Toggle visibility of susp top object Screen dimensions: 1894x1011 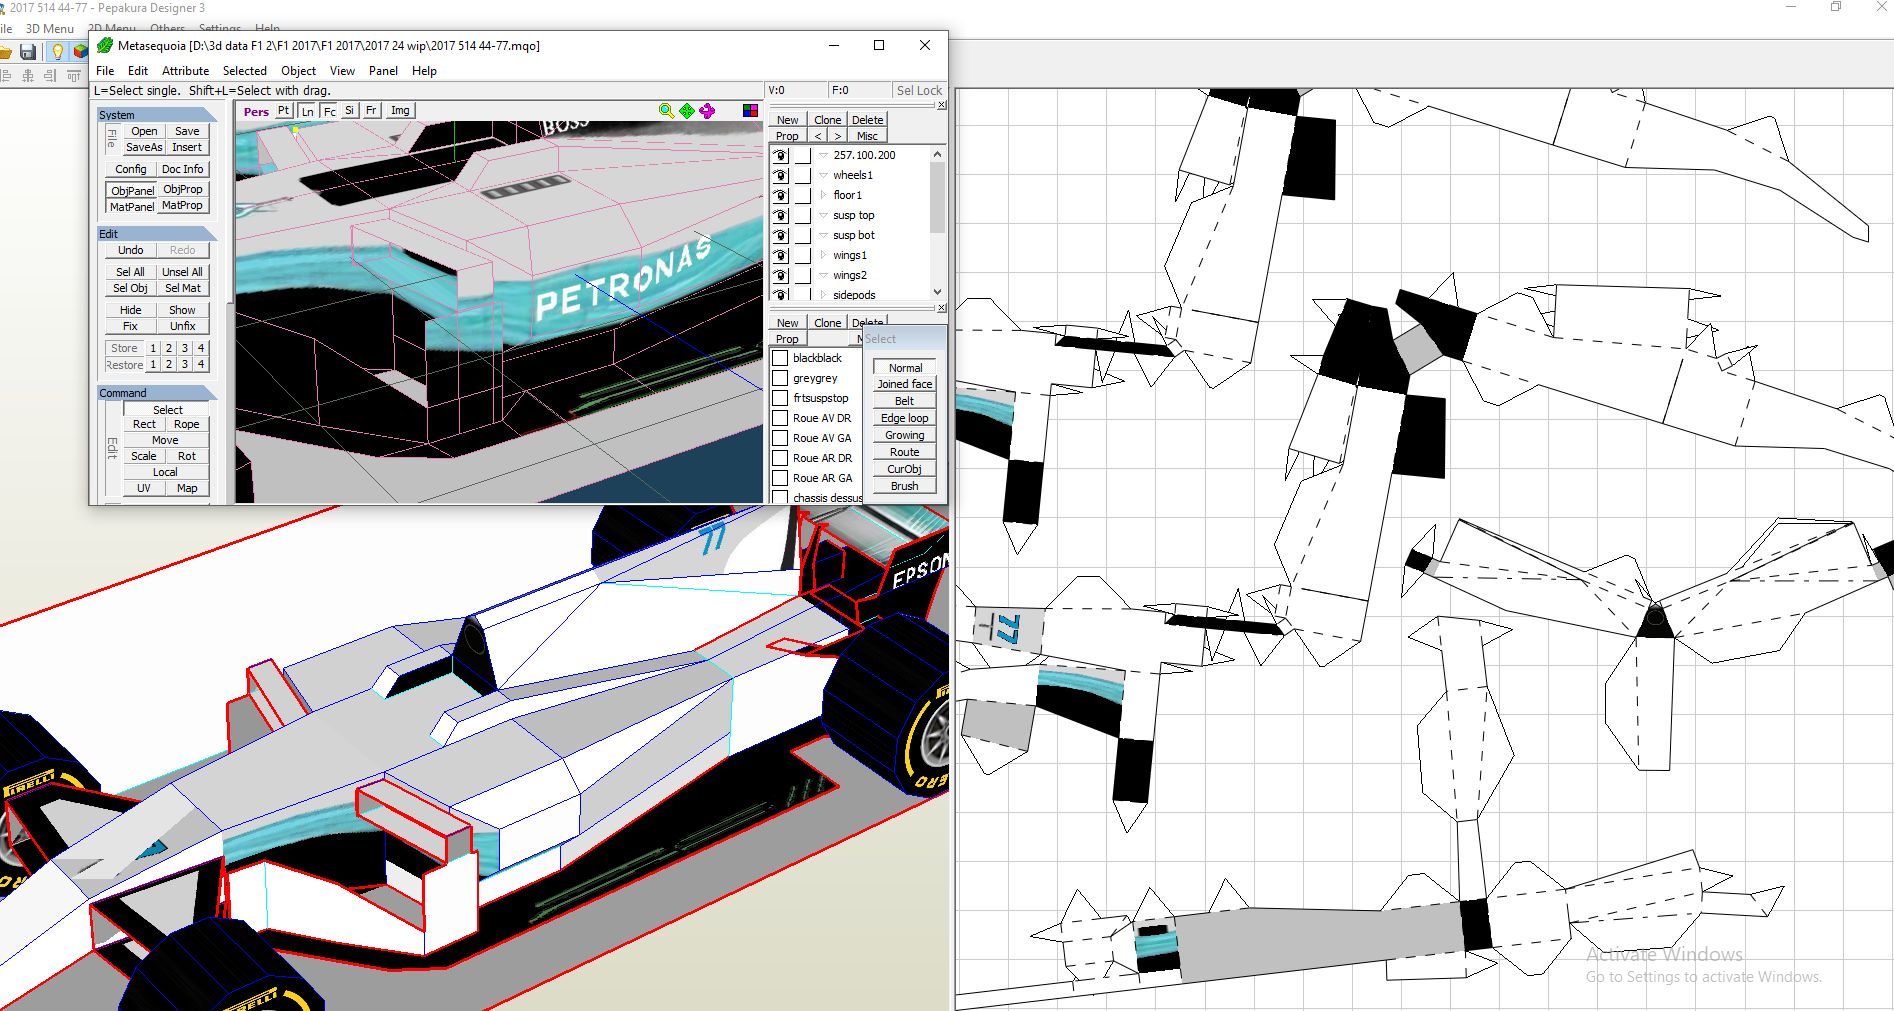780,215
